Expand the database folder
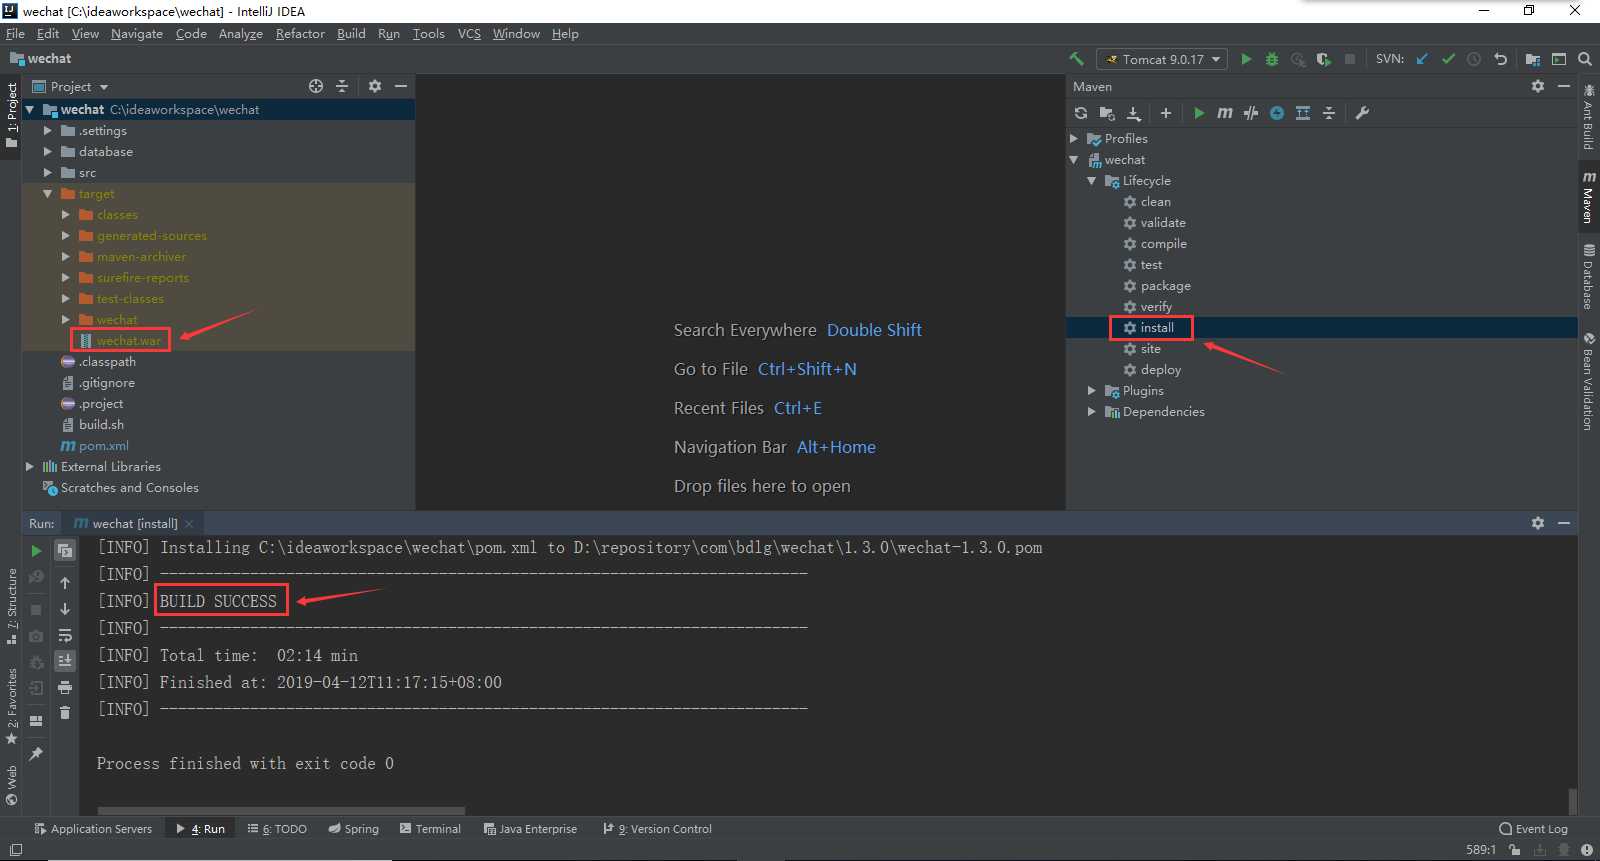 coord(47,152)
